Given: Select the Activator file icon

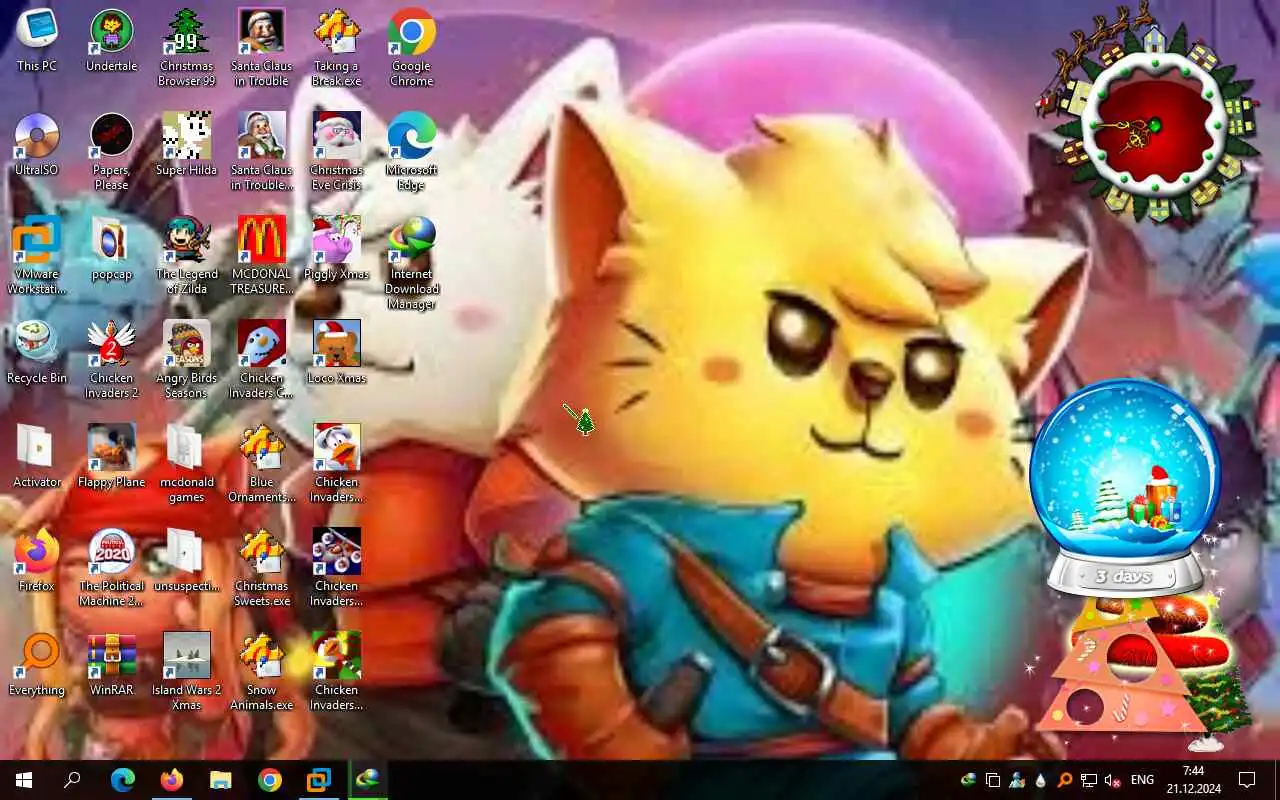Looking at the screenshot, I should (37, 457).
